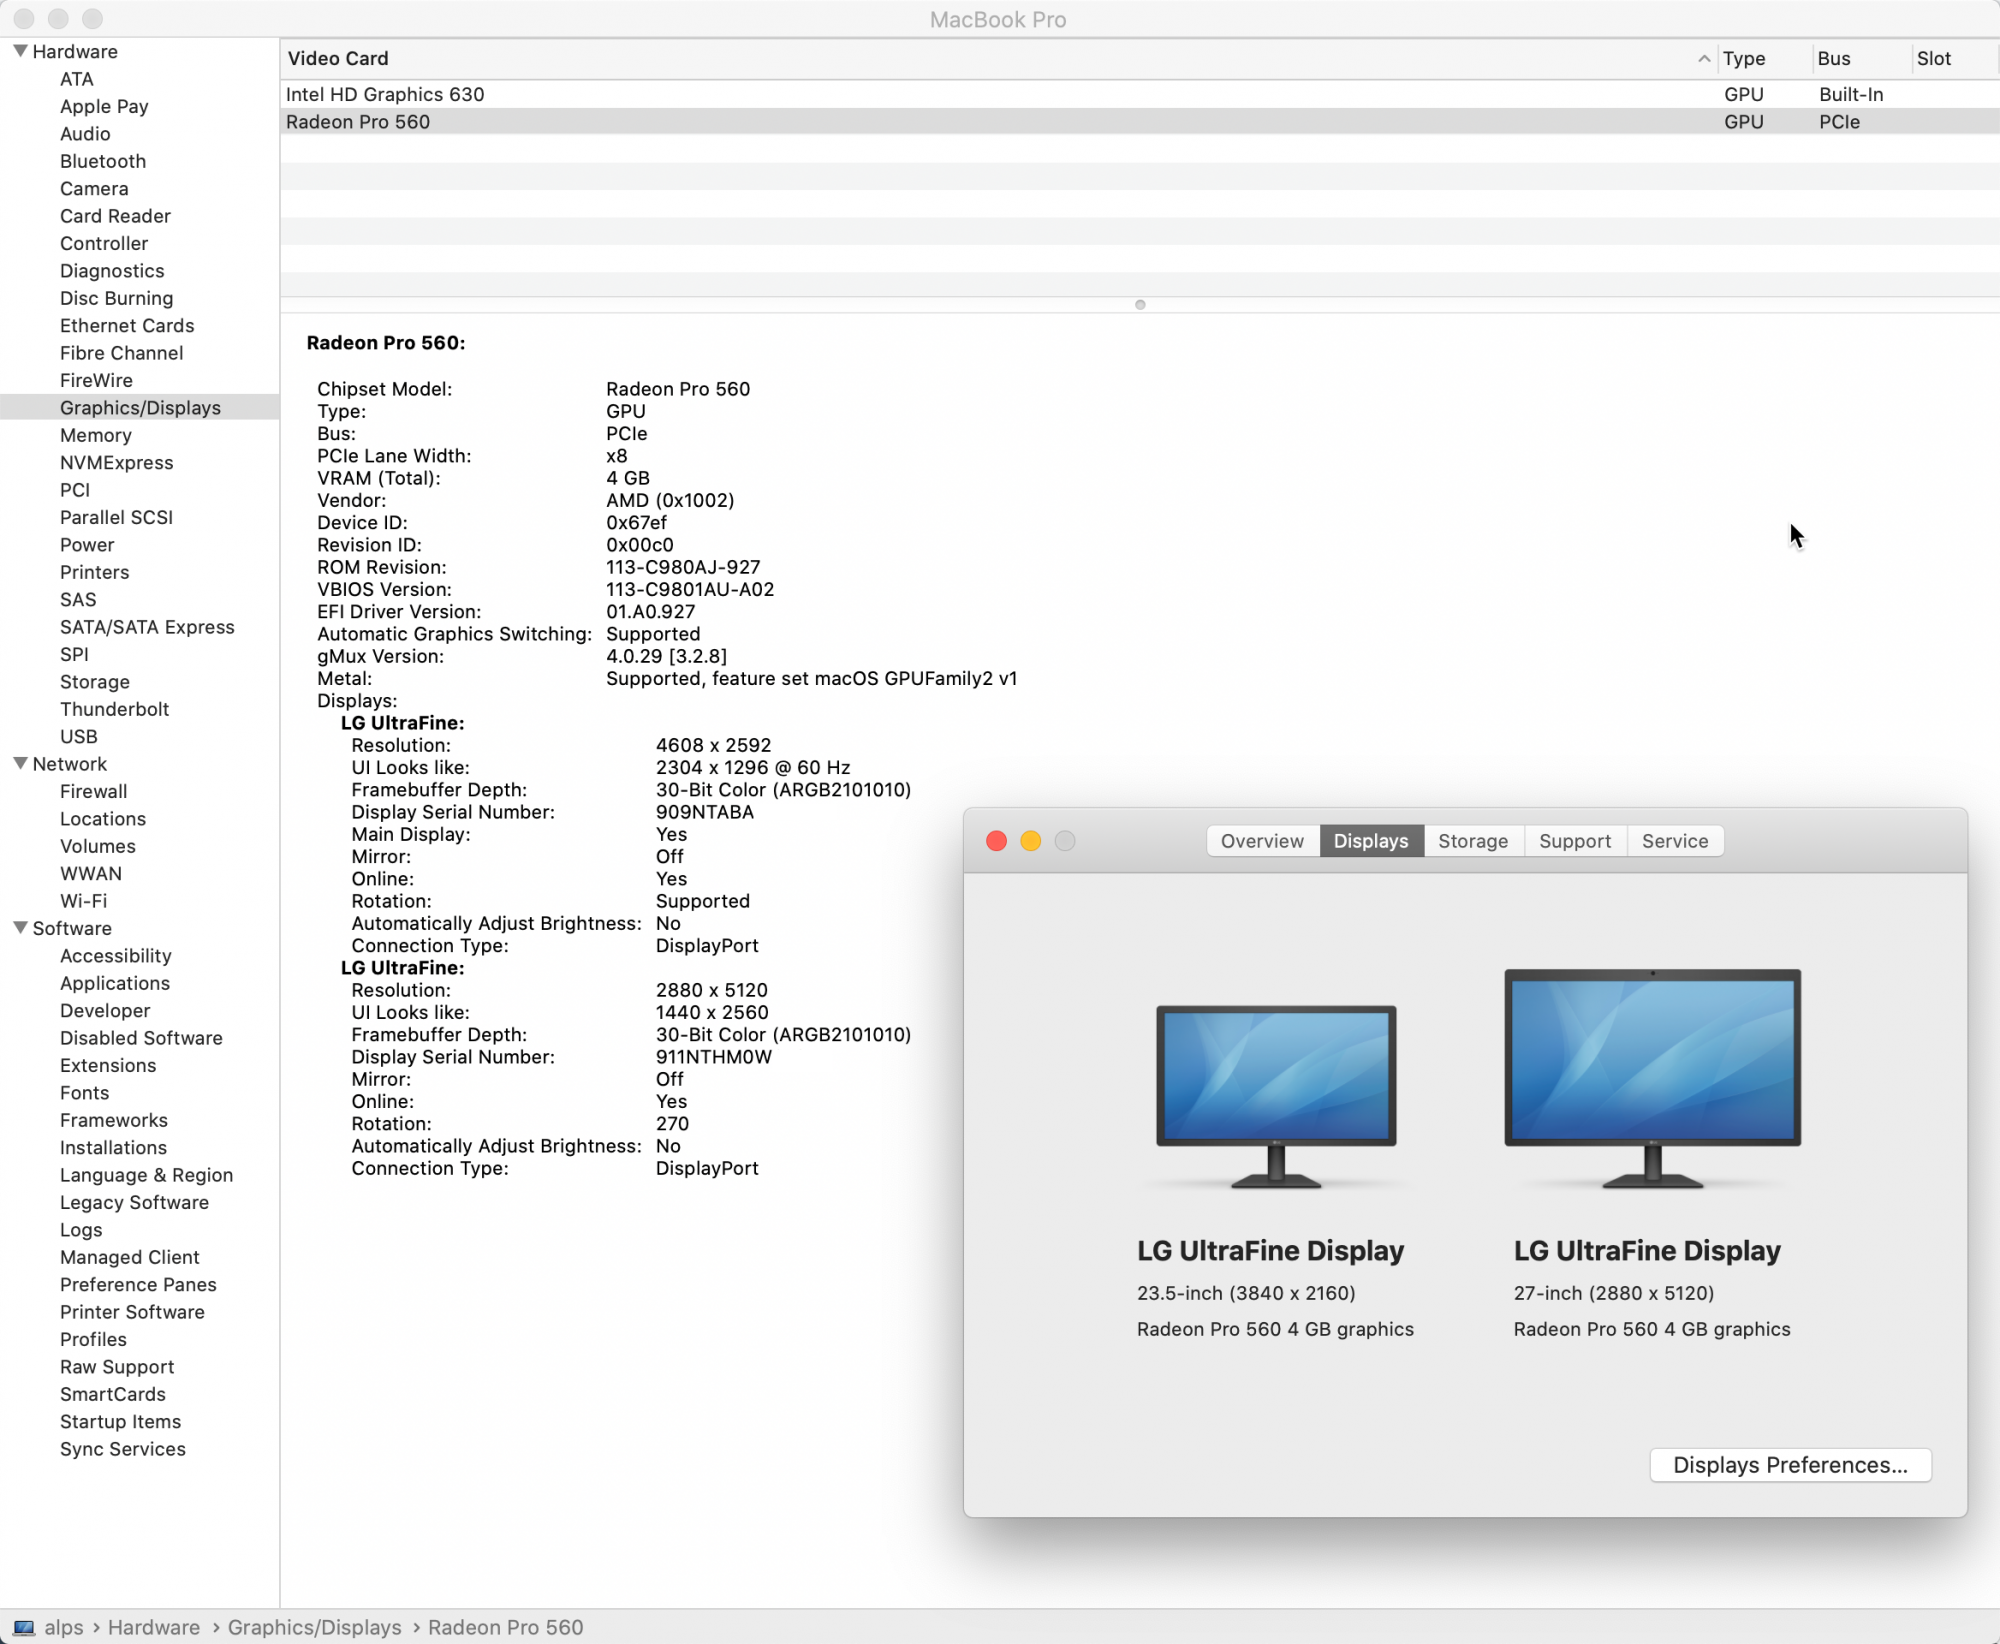The image size is (2000, 1644).
Task: Select ATA in the sidebar
Action: click(77, 79)
